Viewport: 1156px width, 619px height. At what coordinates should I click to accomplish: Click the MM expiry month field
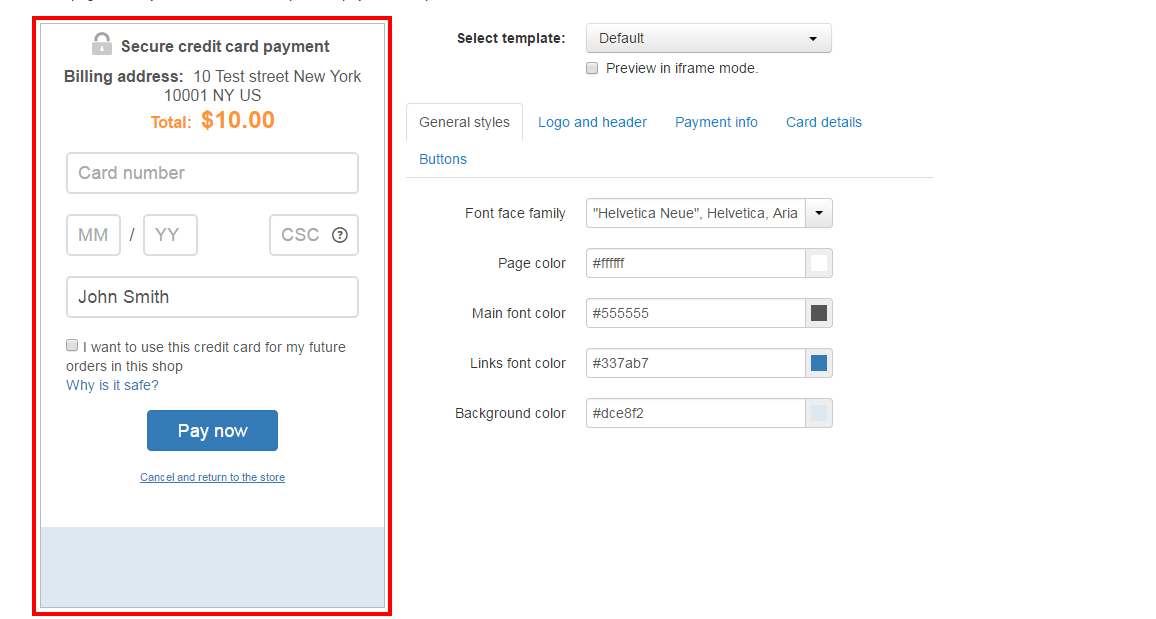94,235
